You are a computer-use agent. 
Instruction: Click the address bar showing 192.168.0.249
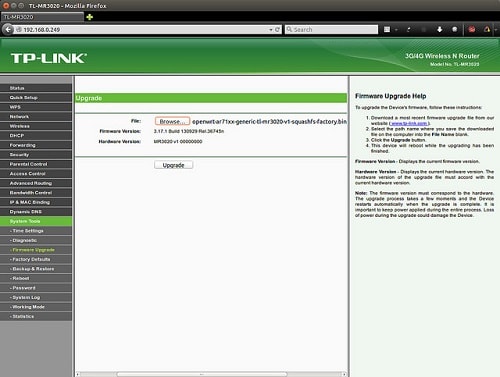coord(142,30)
